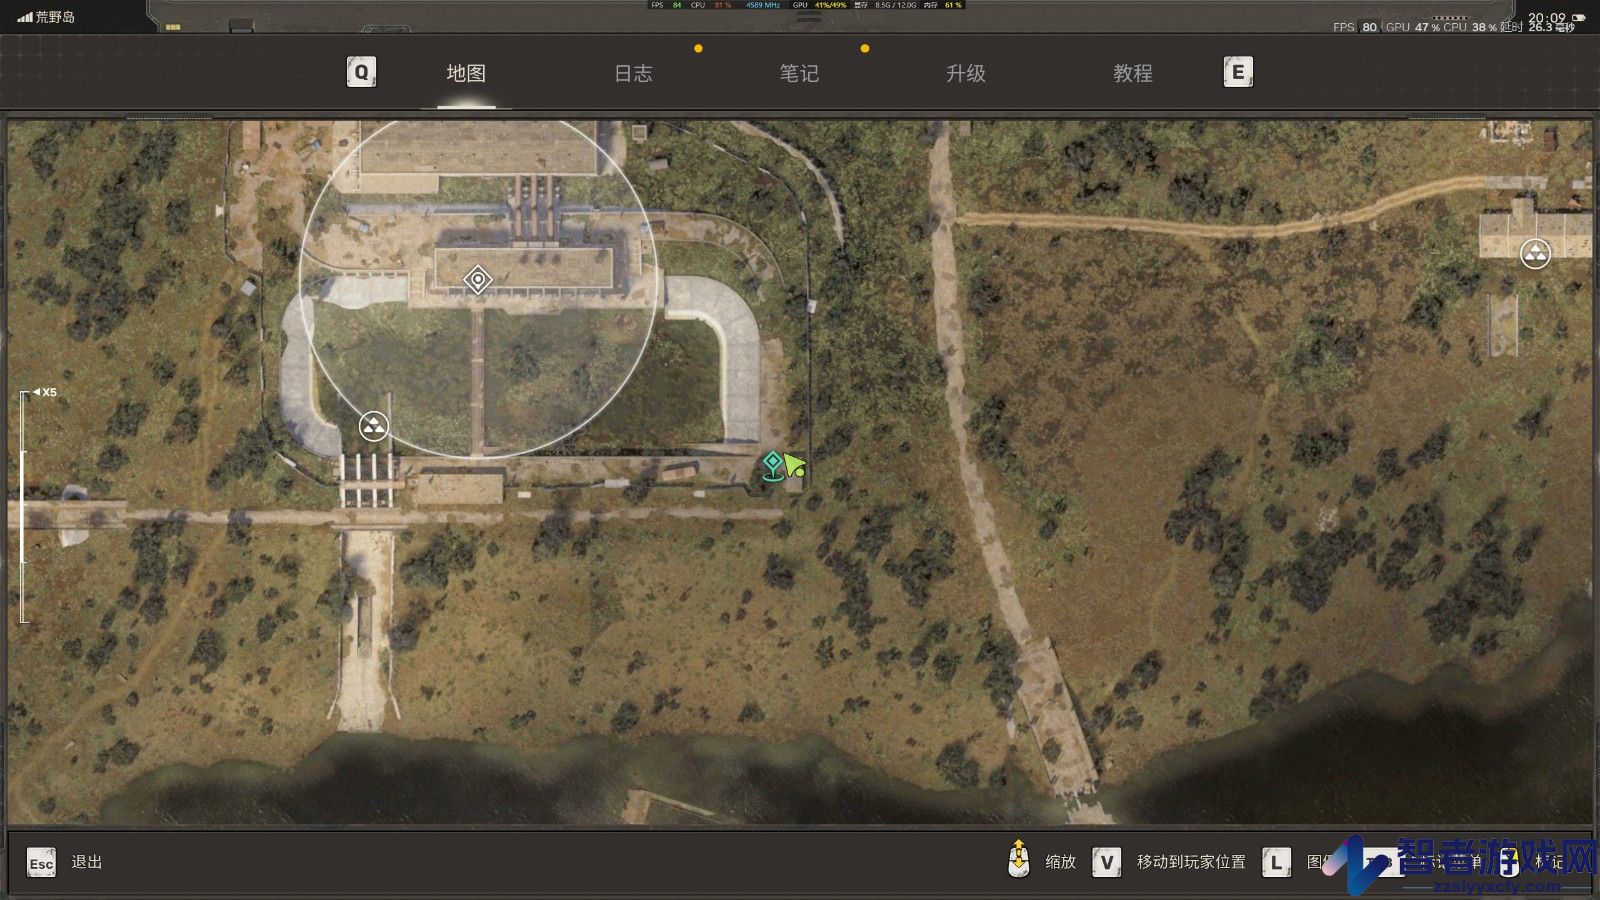The image size is (1600, 900).
Task: Click the FPS 80 overlay readout
Action: click(x=1355, y=27)
